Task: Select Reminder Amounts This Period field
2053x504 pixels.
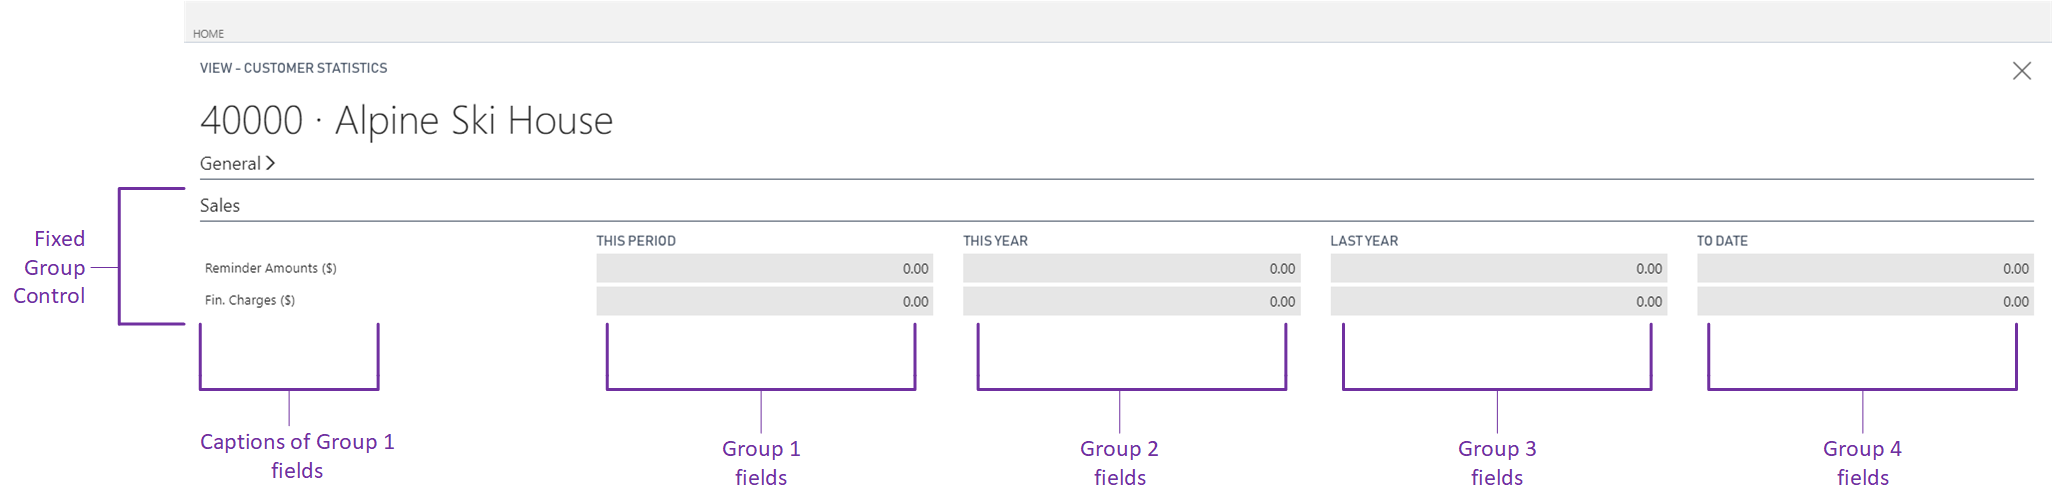Action: click(x=764, y=268)
